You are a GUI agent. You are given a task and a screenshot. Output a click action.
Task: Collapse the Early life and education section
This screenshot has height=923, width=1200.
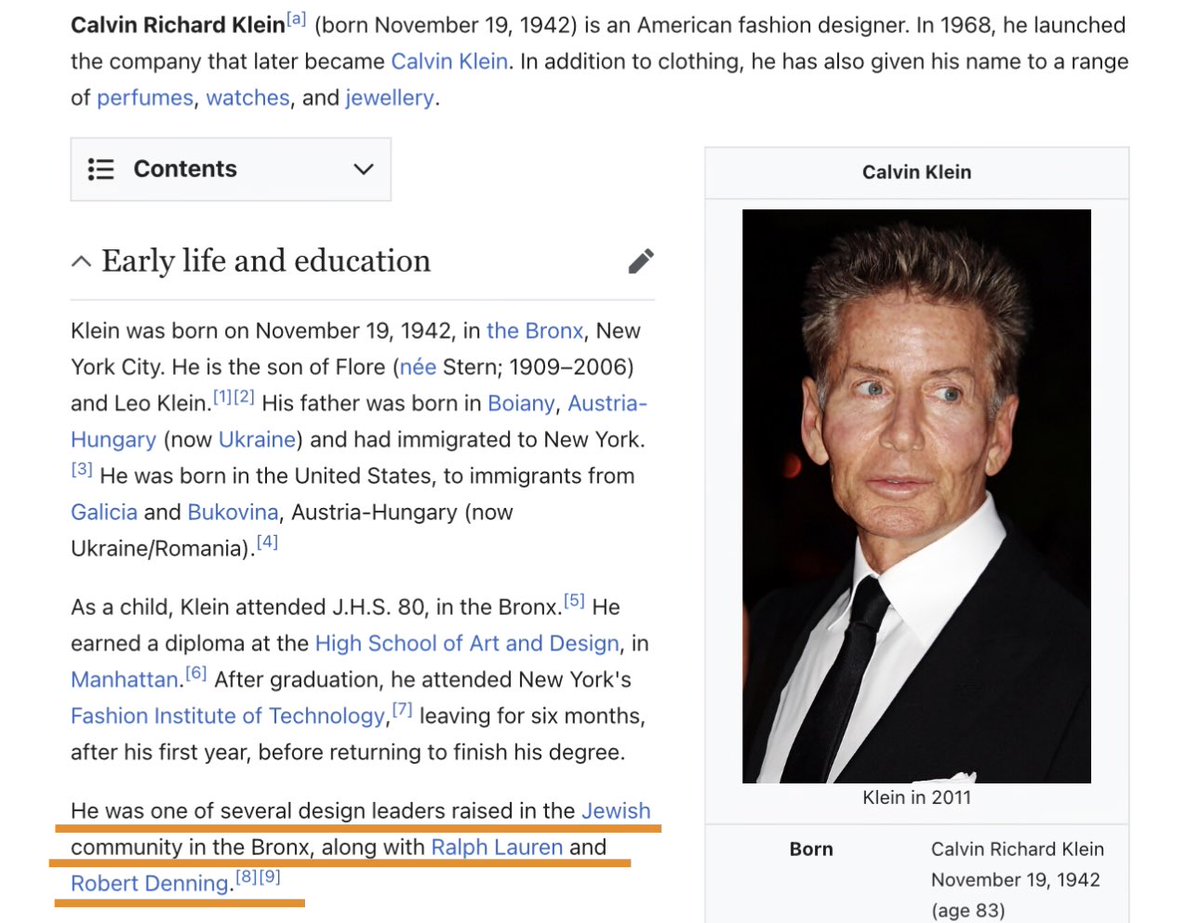click(81, 262)
